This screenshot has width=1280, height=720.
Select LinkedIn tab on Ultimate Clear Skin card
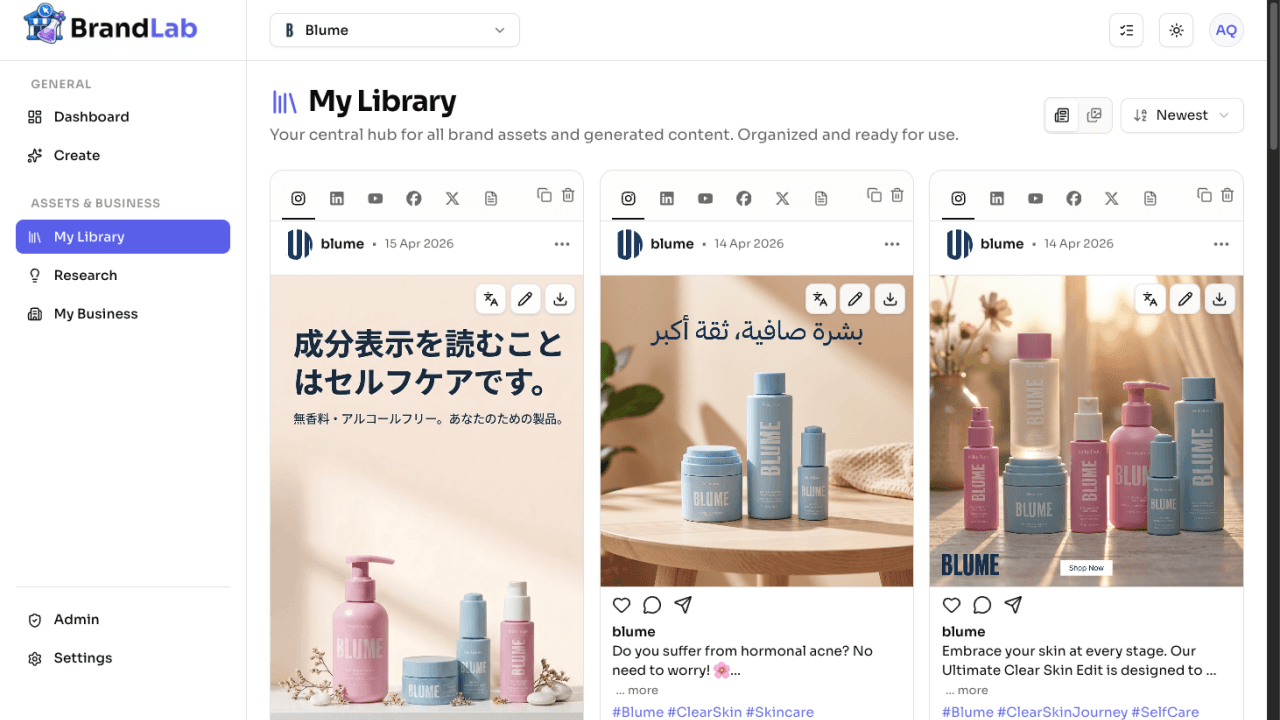(x=997, y=198)
